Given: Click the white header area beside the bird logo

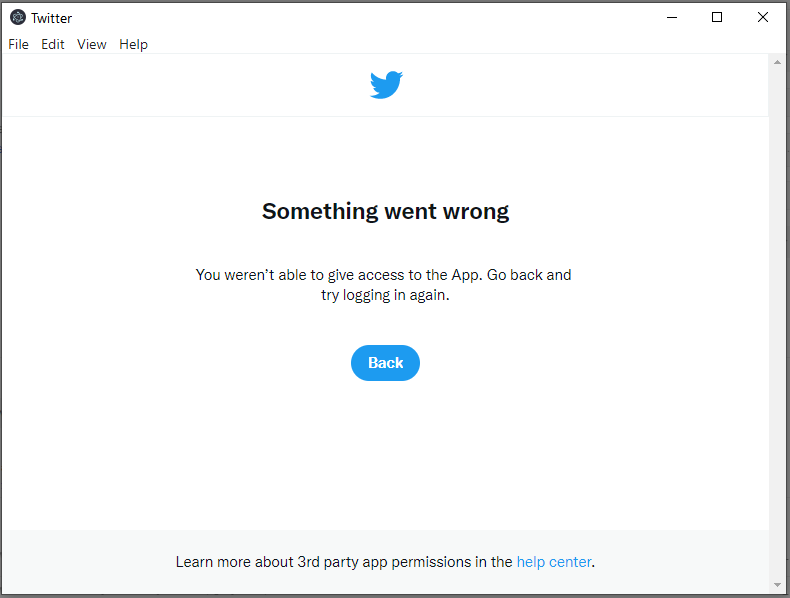Looking at the screenshot, I should tap(202, 85).
